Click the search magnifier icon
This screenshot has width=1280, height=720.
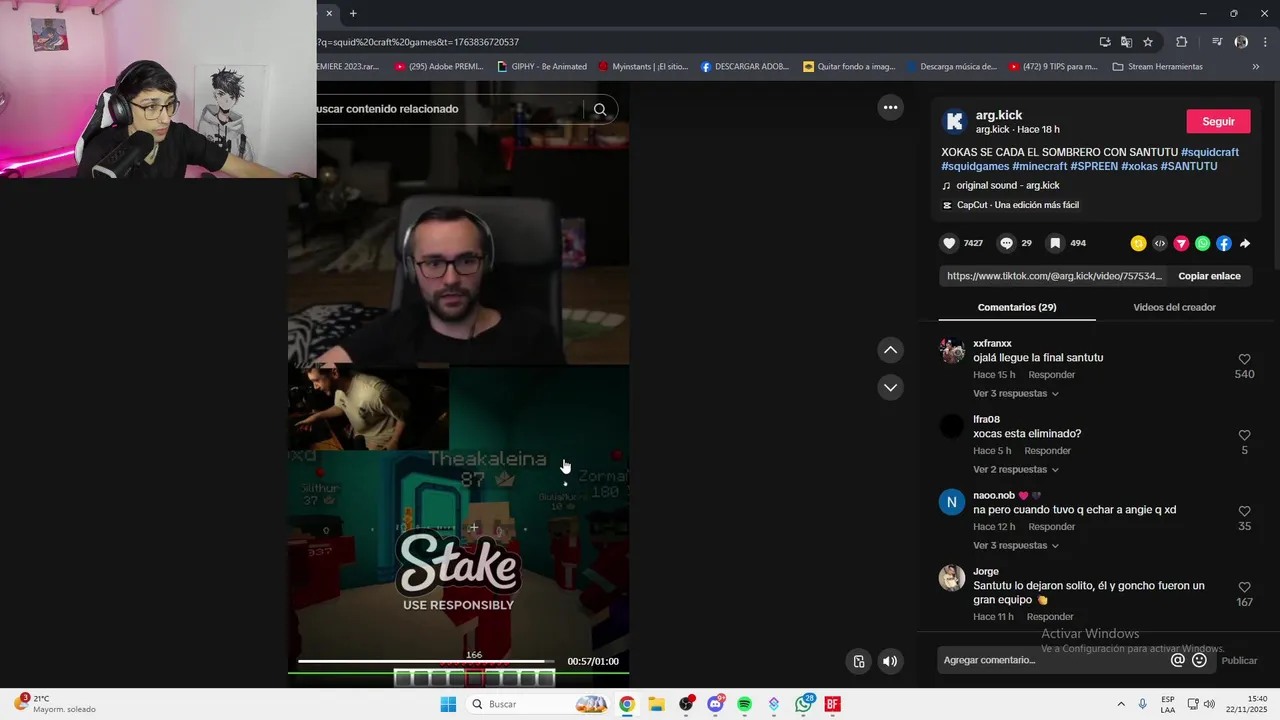pos(600,109)
